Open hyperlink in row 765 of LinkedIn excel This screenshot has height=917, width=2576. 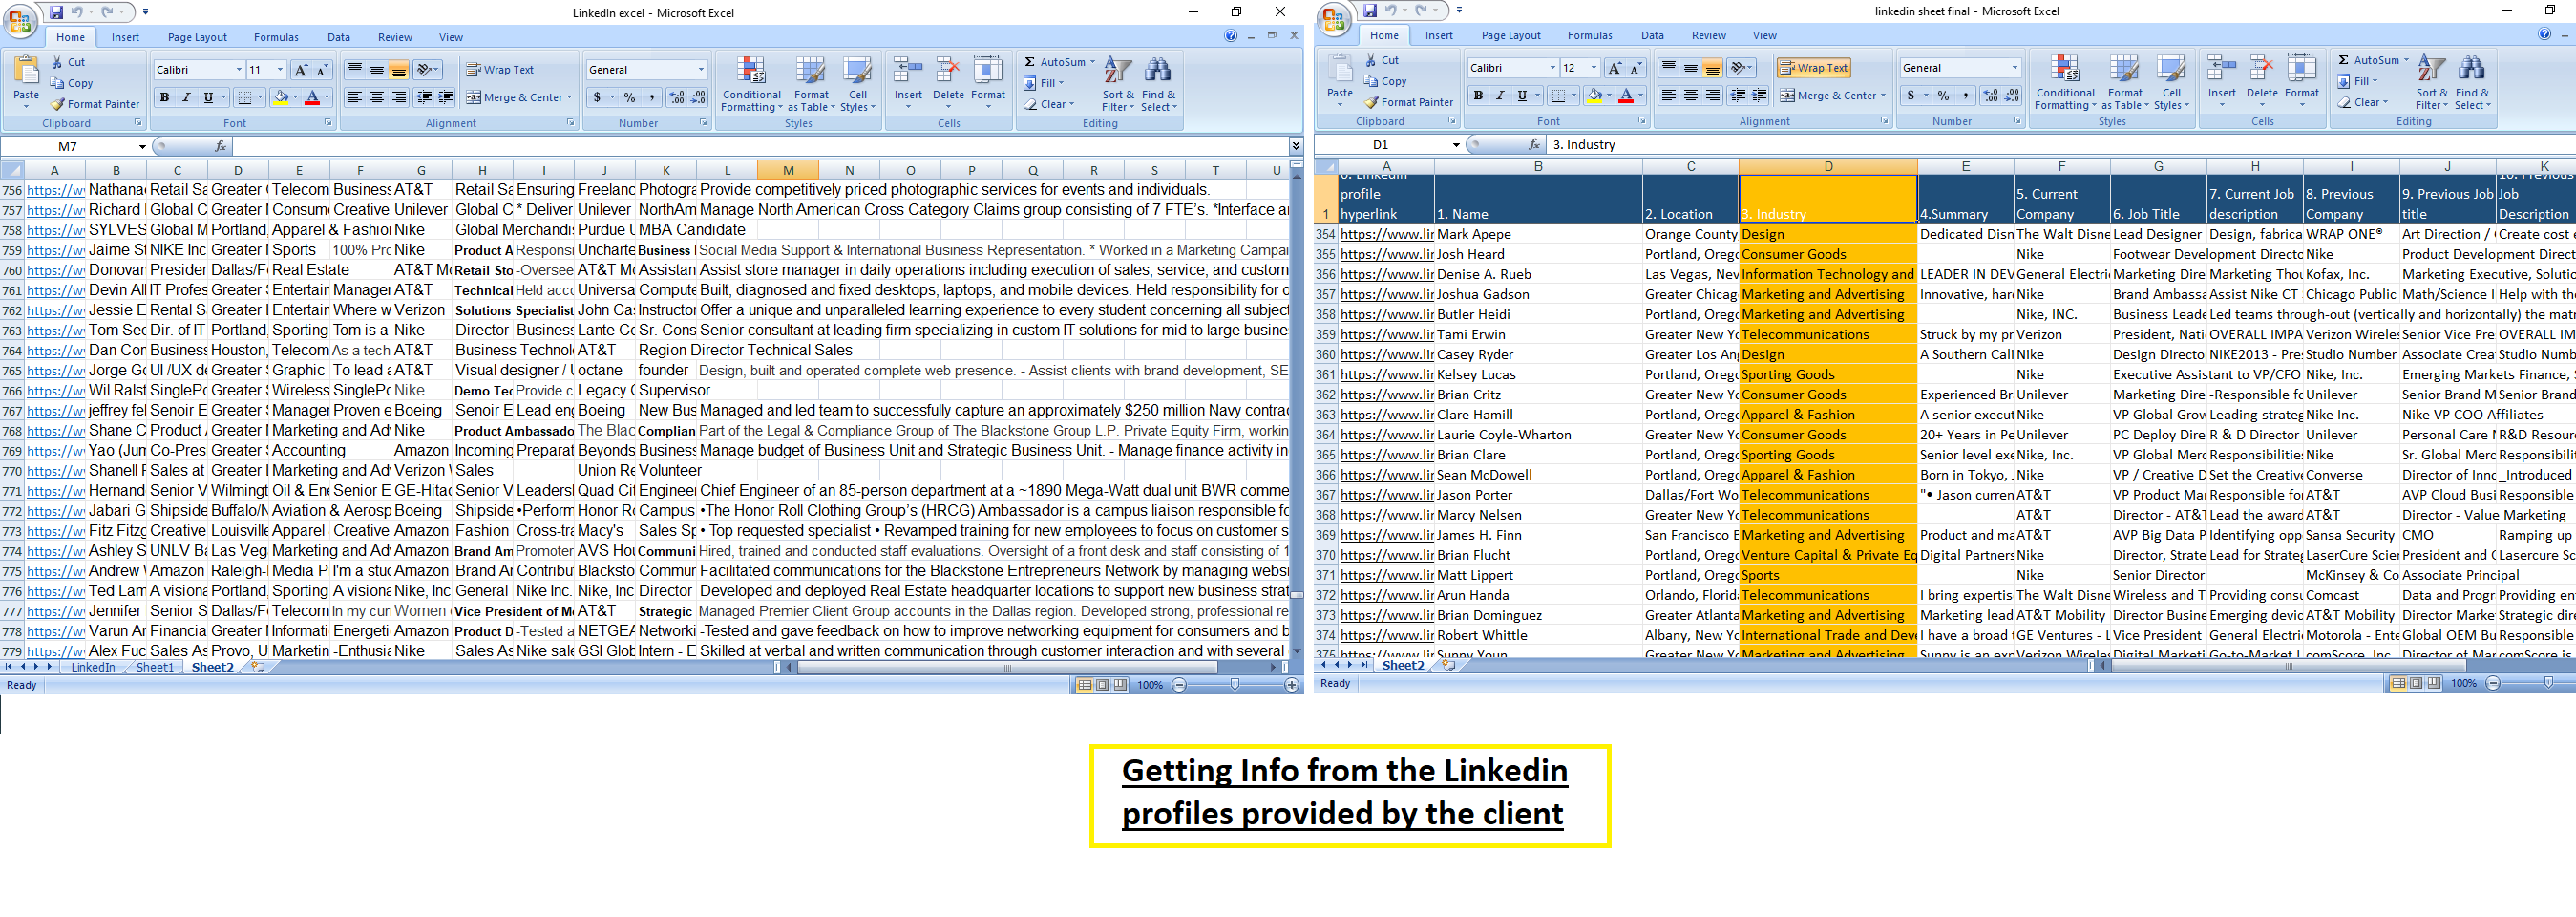(56, 371)
